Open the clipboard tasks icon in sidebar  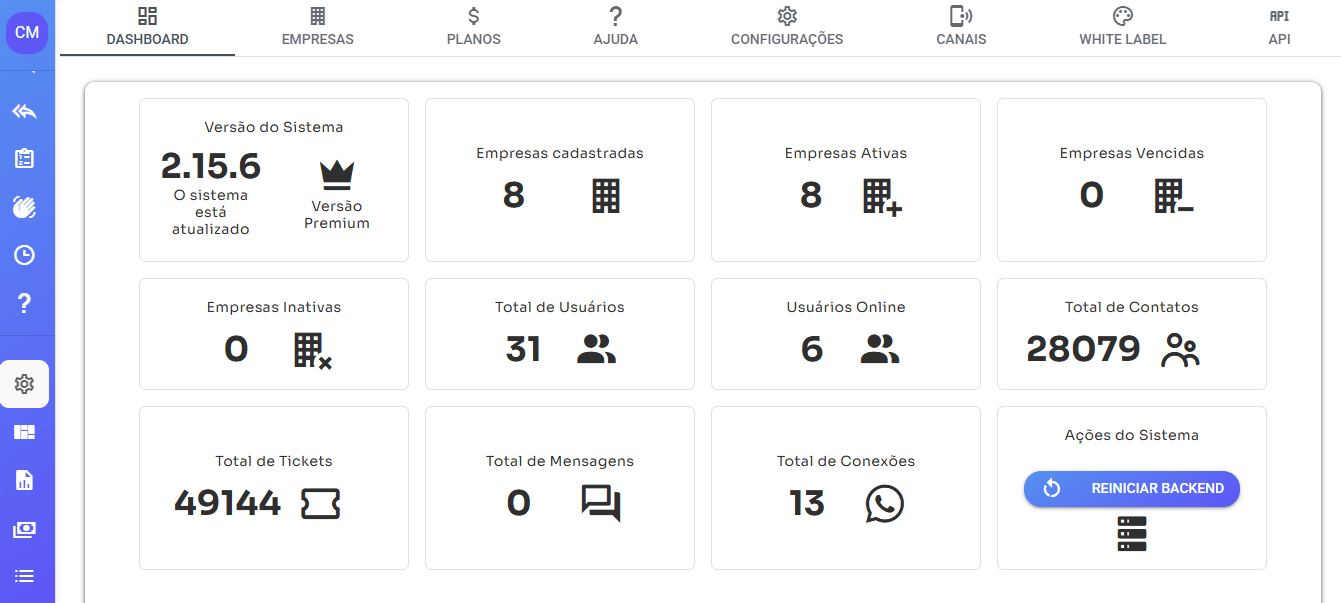tap(25, 158)
